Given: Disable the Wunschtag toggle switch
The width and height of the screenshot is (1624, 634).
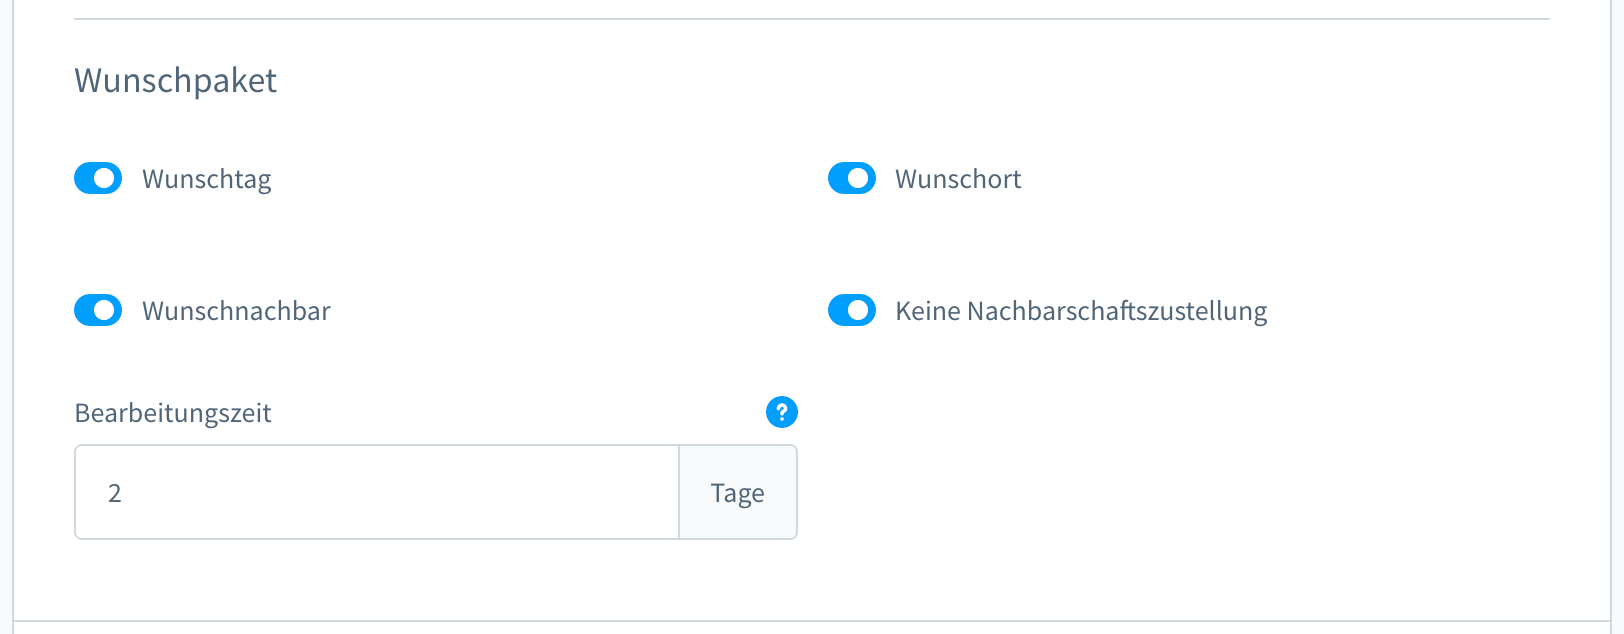Looking at the screenshot, I should pyautogui.click(x=98, y=178).
